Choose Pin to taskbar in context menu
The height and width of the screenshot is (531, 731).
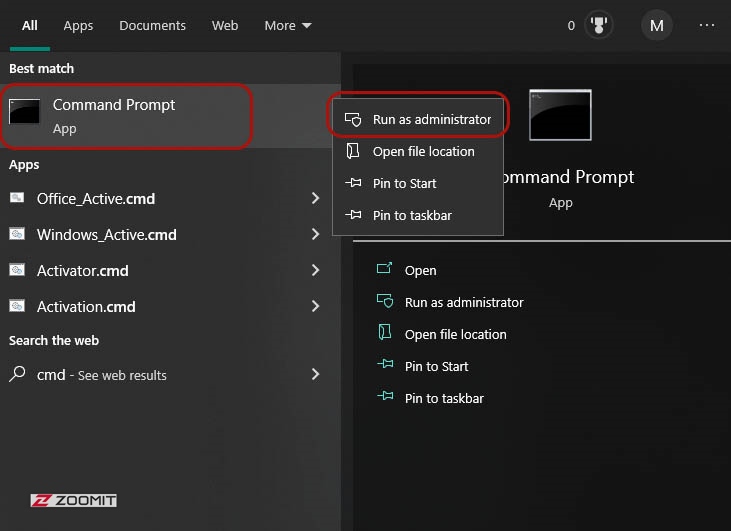coord(411,215)
